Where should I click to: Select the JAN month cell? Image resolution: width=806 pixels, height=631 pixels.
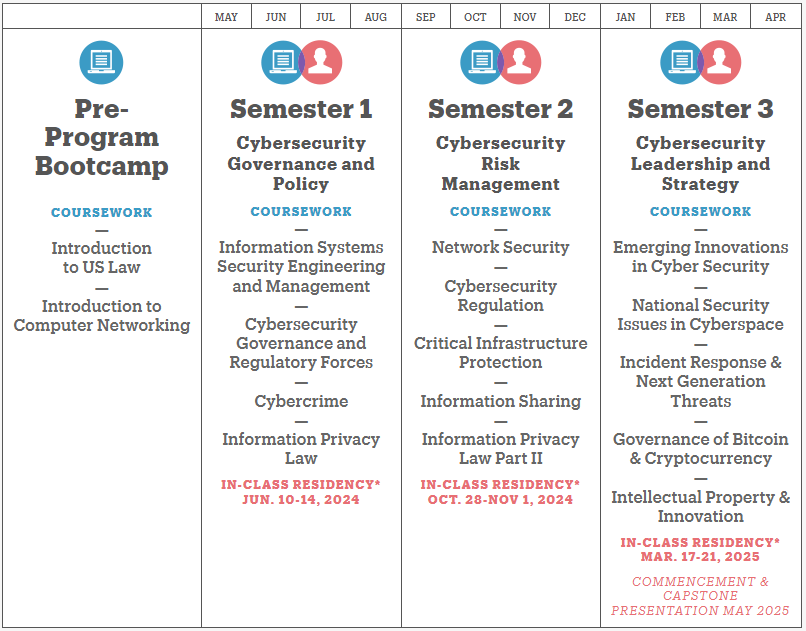(625, 17)
